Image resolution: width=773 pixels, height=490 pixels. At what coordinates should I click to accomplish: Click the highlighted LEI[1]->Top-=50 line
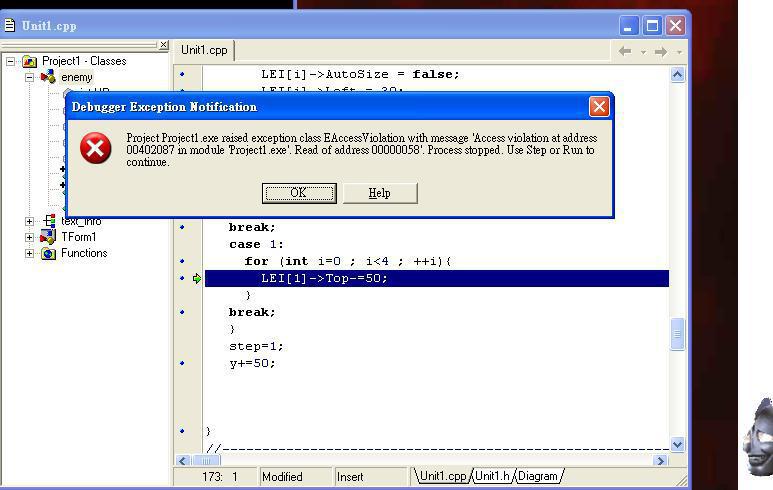(437, 279)
